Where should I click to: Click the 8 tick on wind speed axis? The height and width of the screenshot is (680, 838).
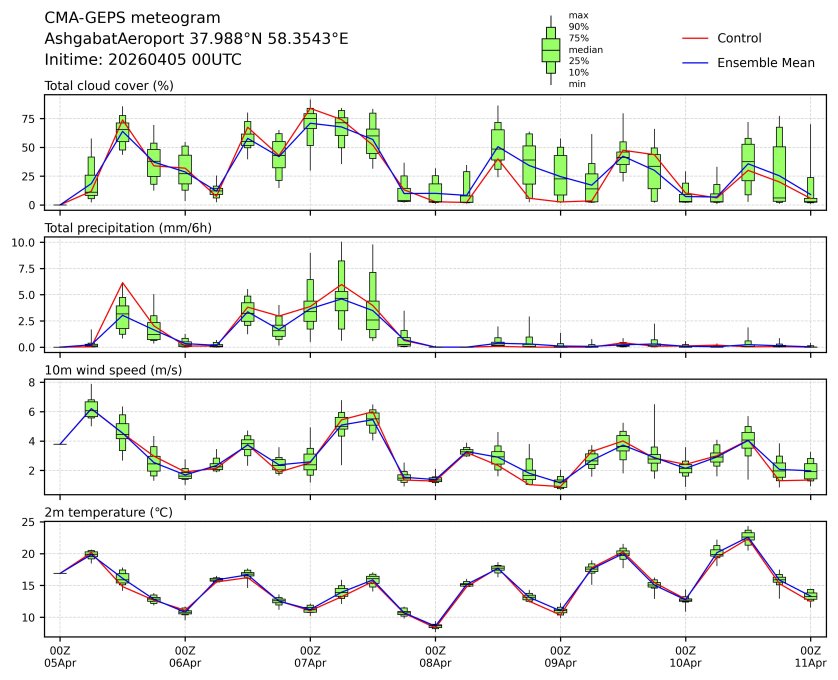click(x=33, y=382)
